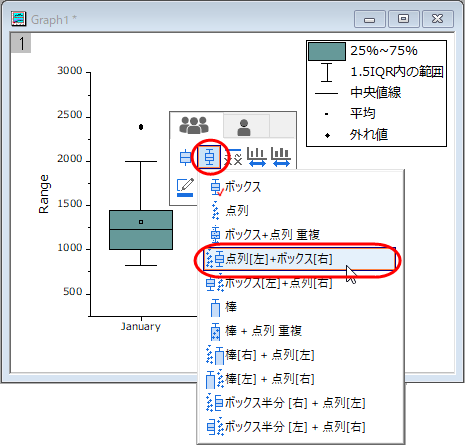This screenshot has width=465, height=445.
Task: Pick ボックス[左]+点列[右] option
Action: click(x=268, y=283)
